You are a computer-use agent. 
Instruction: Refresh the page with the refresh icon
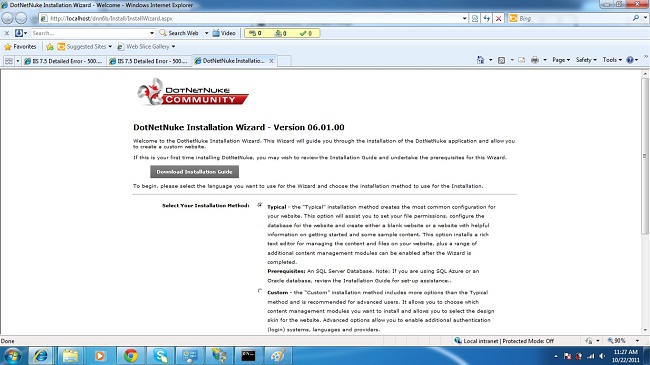(487, 18)
